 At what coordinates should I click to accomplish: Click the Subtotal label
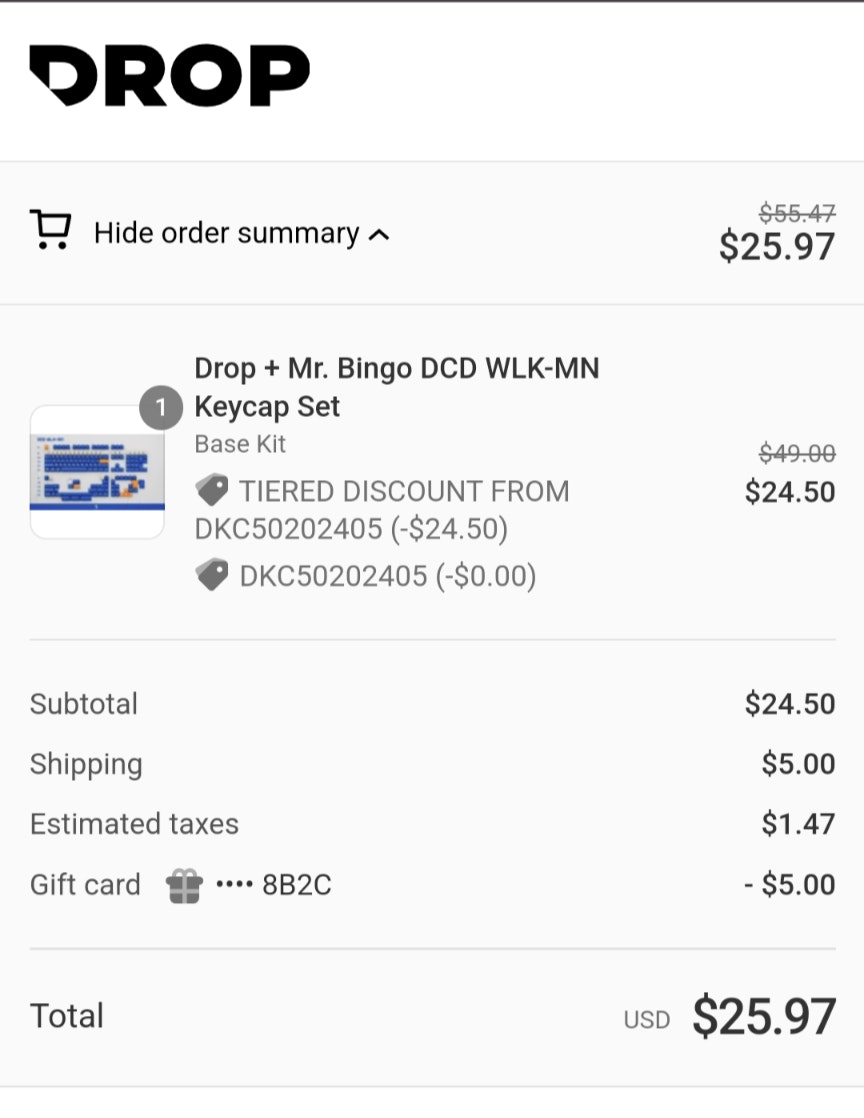[x=84, y=704]
